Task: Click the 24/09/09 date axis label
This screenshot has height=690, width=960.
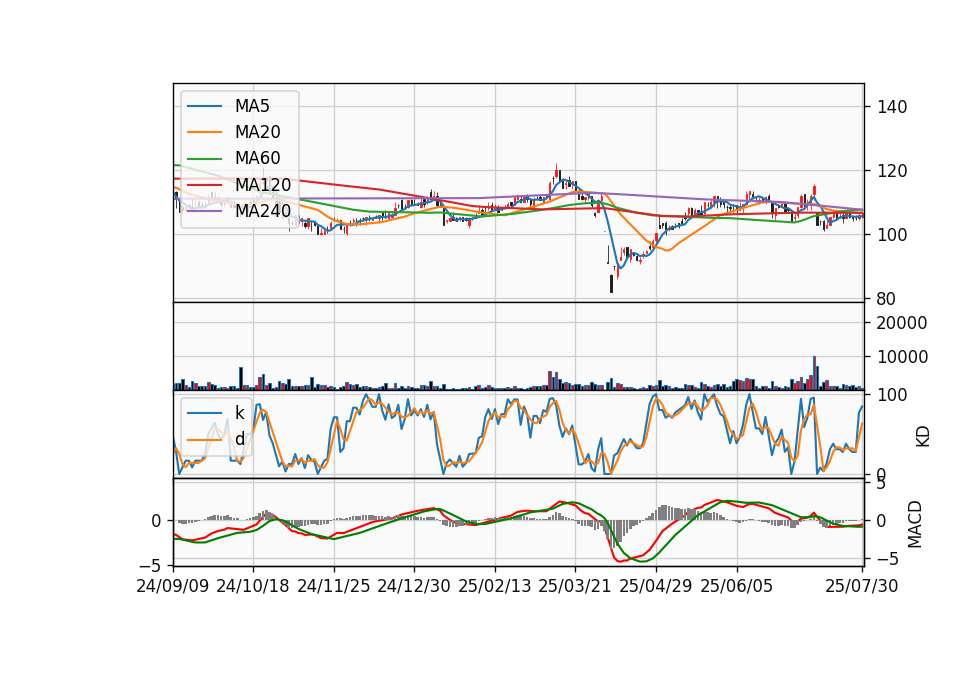Action: (x=173, y=586)
